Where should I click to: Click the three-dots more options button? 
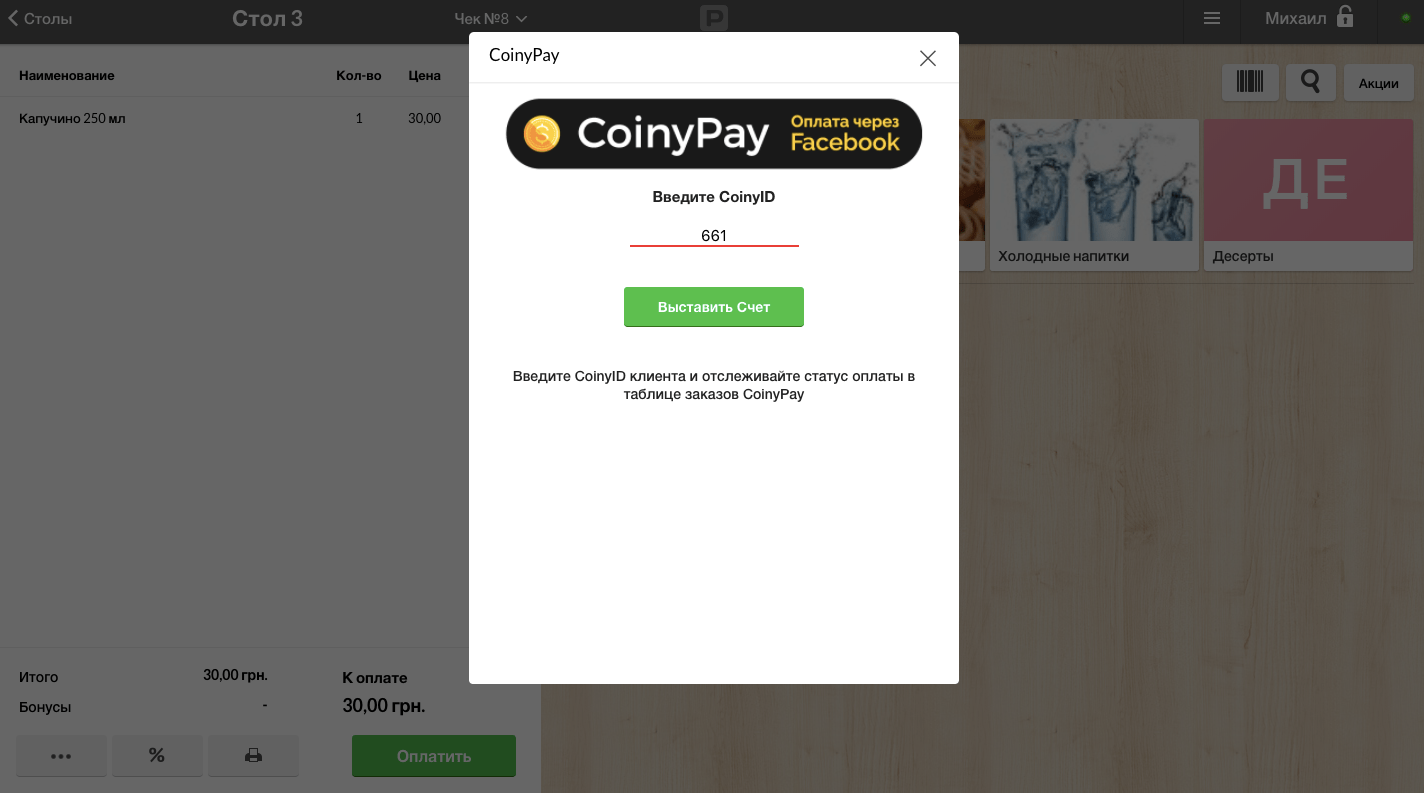61,755
